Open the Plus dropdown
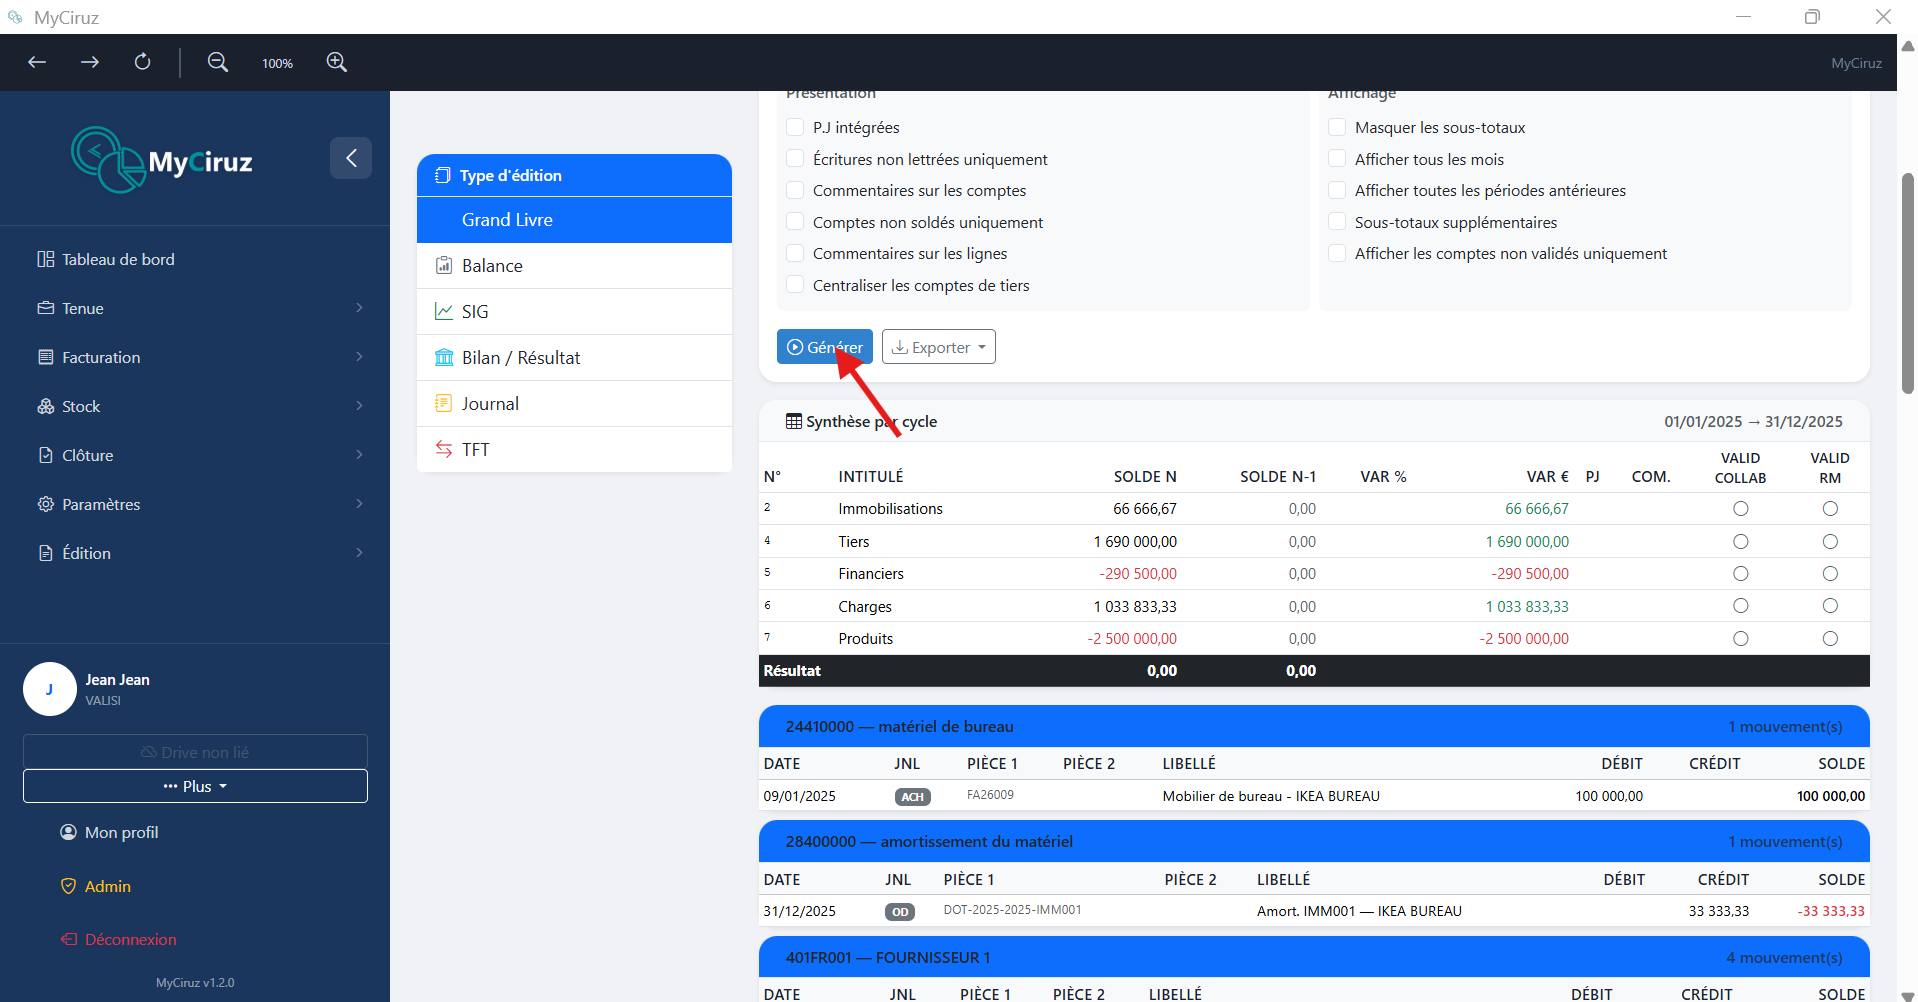The width and height of the screenshot is (1918, 1002). (x=195, y=786)
